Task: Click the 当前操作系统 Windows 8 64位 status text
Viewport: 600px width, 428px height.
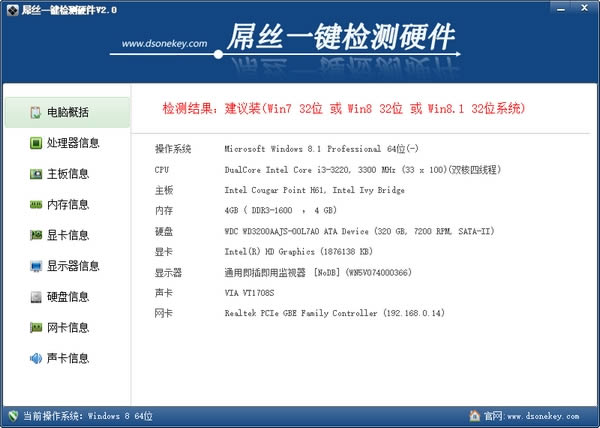Action: point(88,416)
